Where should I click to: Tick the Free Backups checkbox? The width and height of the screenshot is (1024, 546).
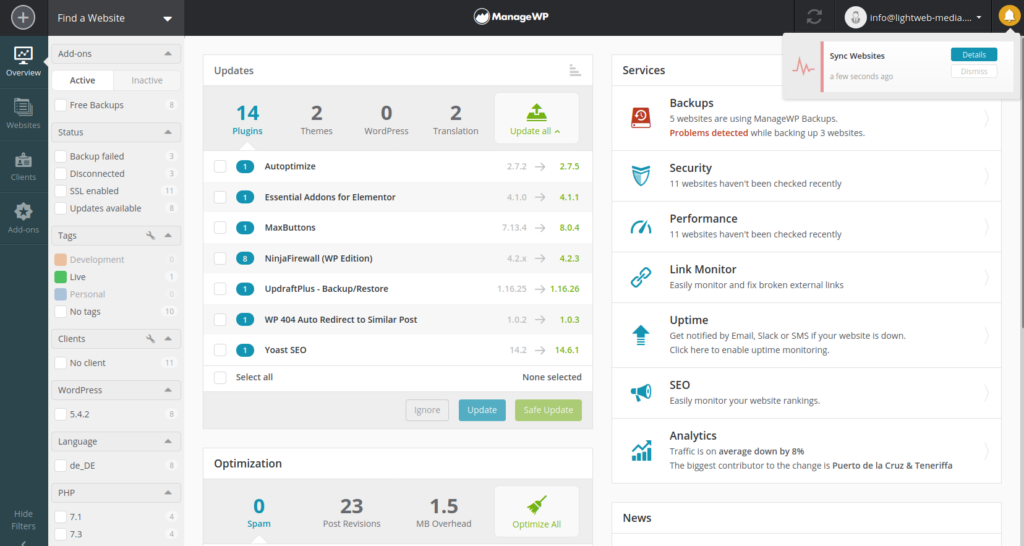(x=61, y=105)
